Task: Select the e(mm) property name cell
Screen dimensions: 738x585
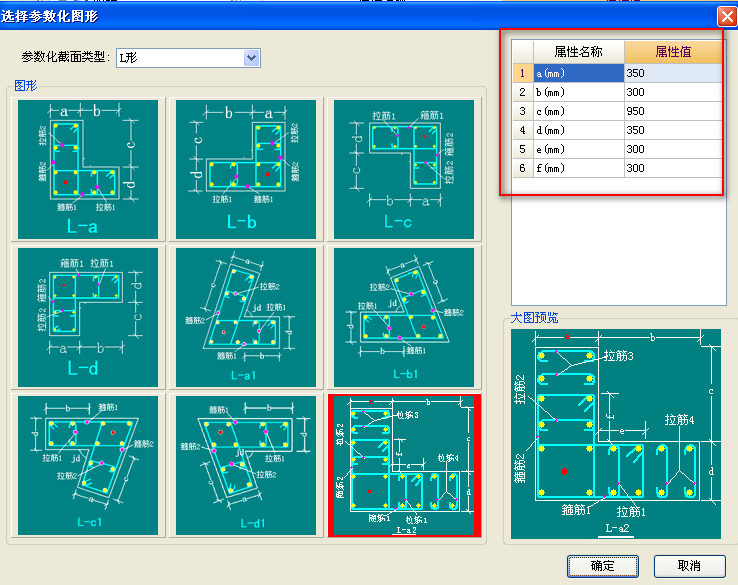Action: (578, 149)
